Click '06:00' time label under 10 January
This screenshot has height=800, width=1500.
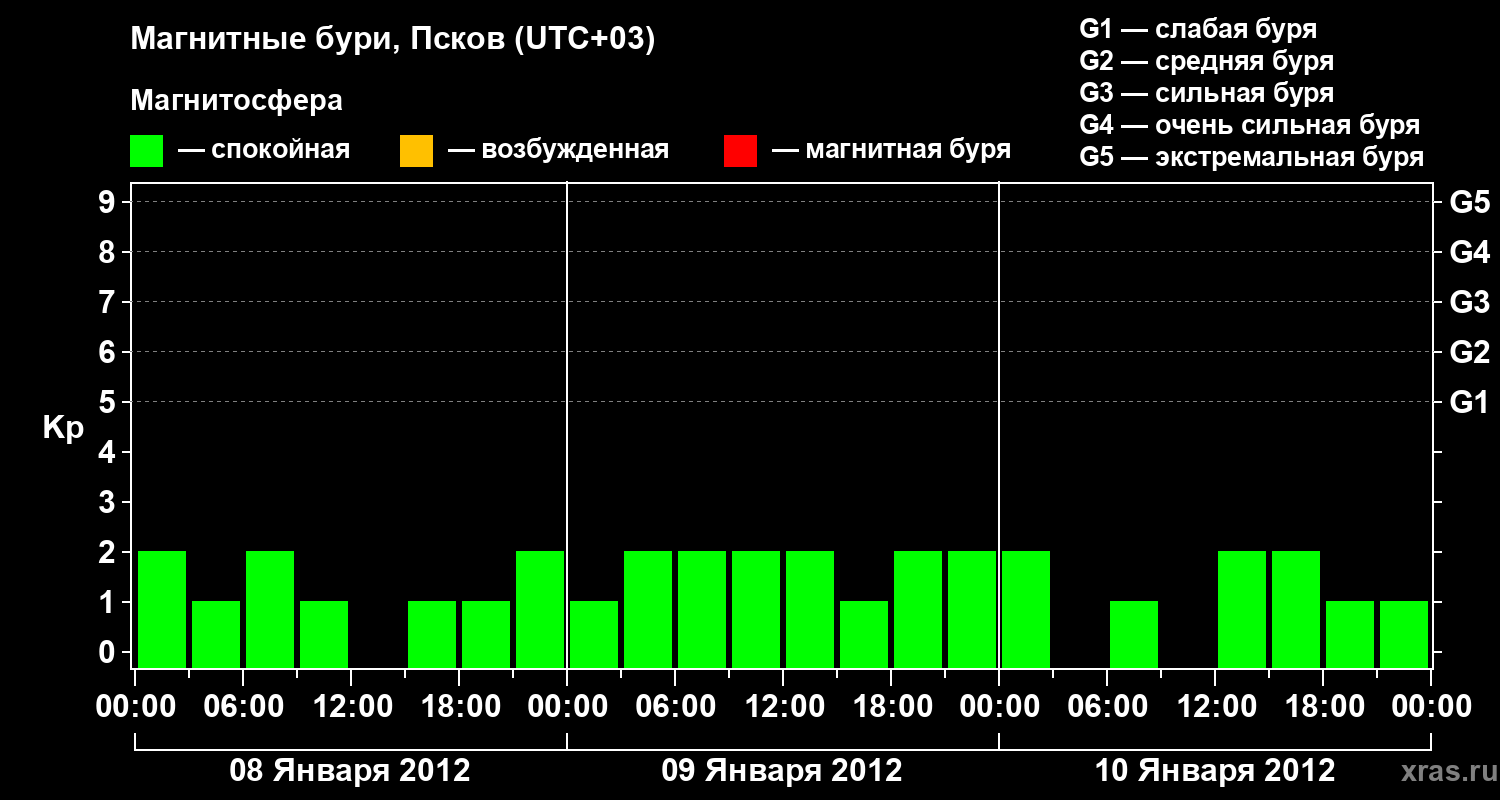[x=1108, y=707]
